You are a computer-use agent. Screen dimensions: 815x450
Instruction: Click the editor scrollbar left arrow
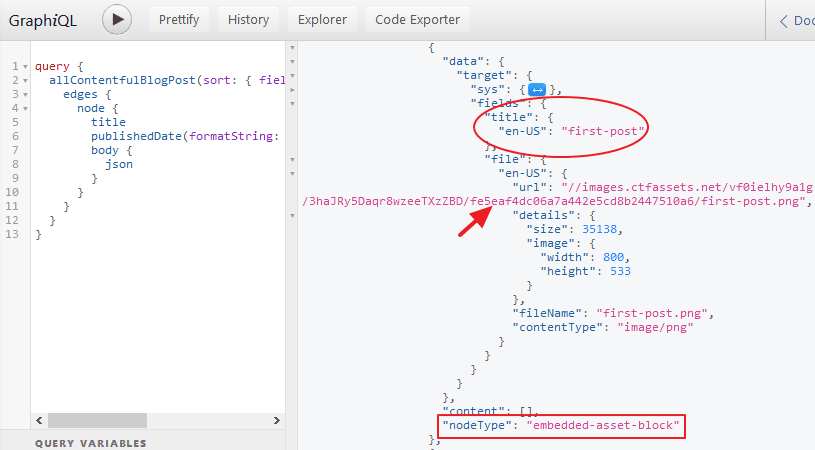pyautogui.click(x=38, y=420)
